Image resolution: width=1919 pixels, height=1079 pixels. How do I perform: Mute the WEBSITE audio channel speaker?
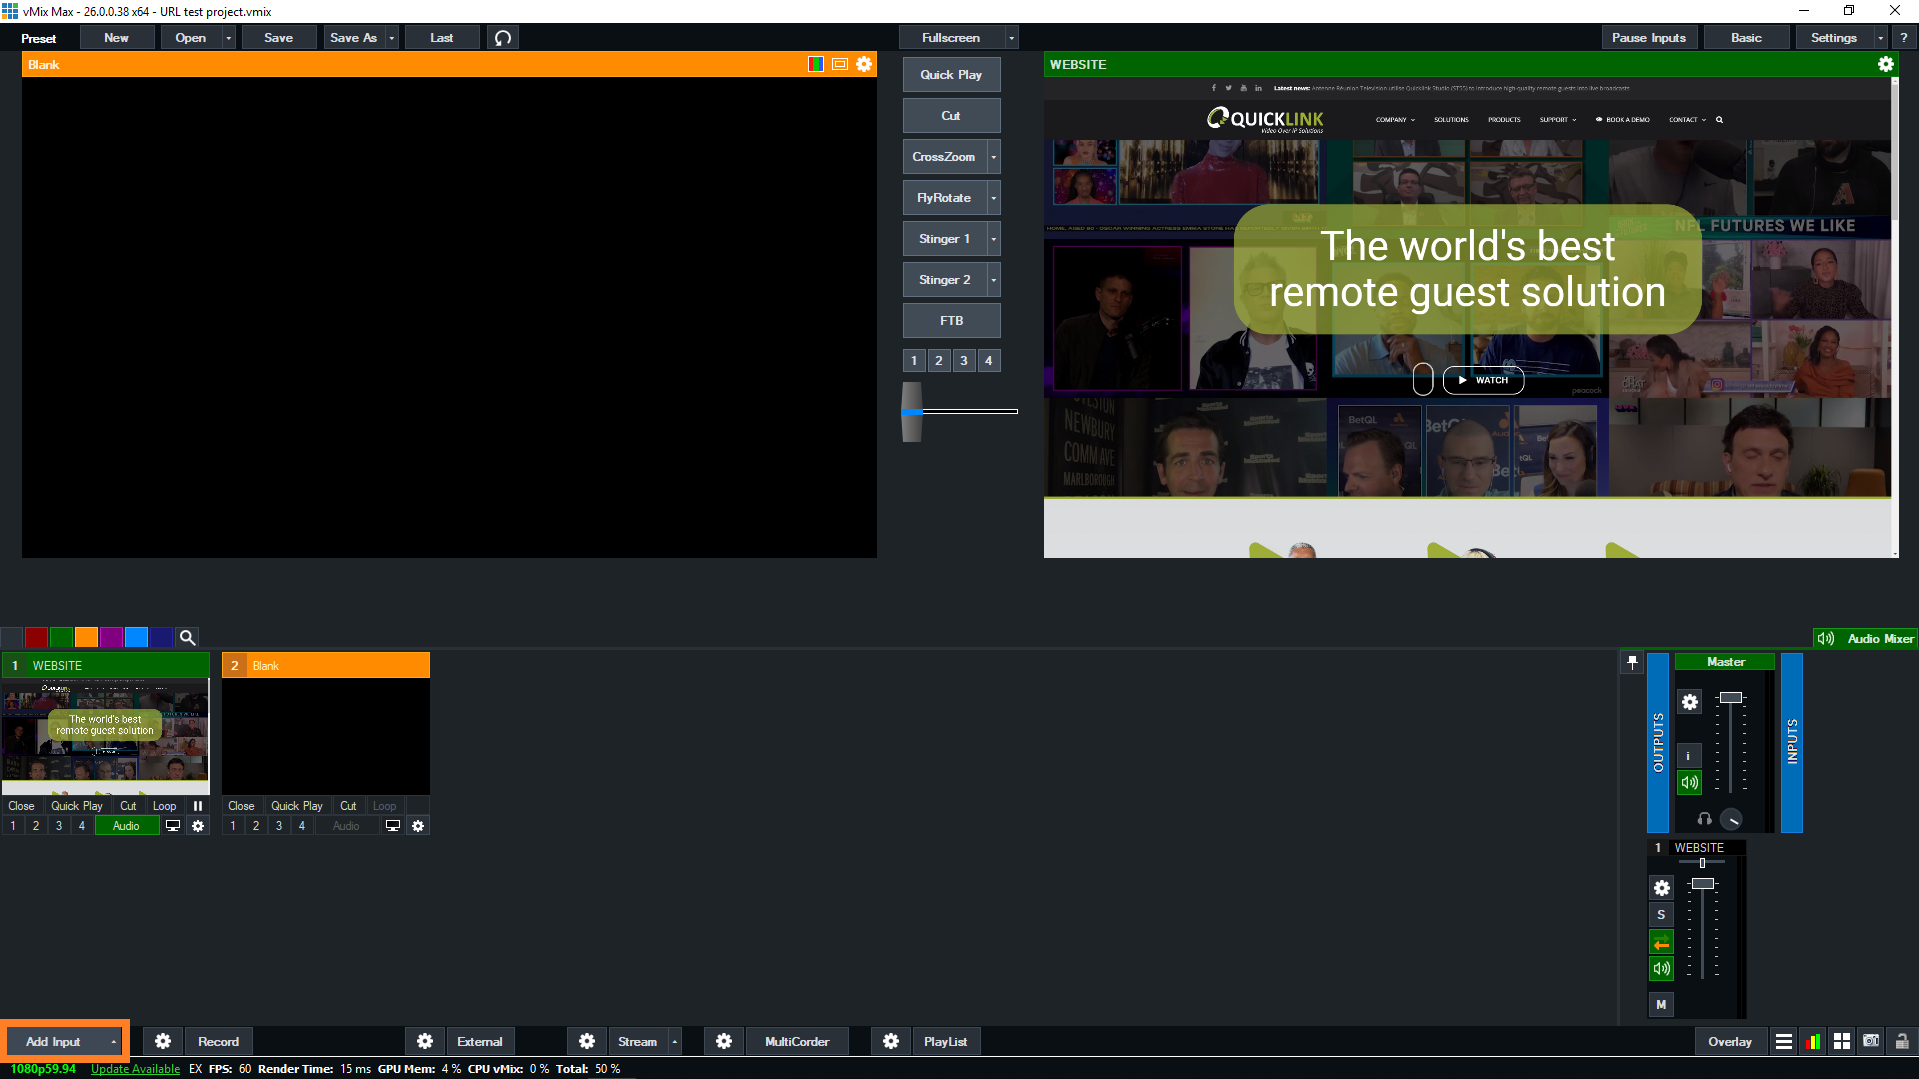pos(1661,968)
